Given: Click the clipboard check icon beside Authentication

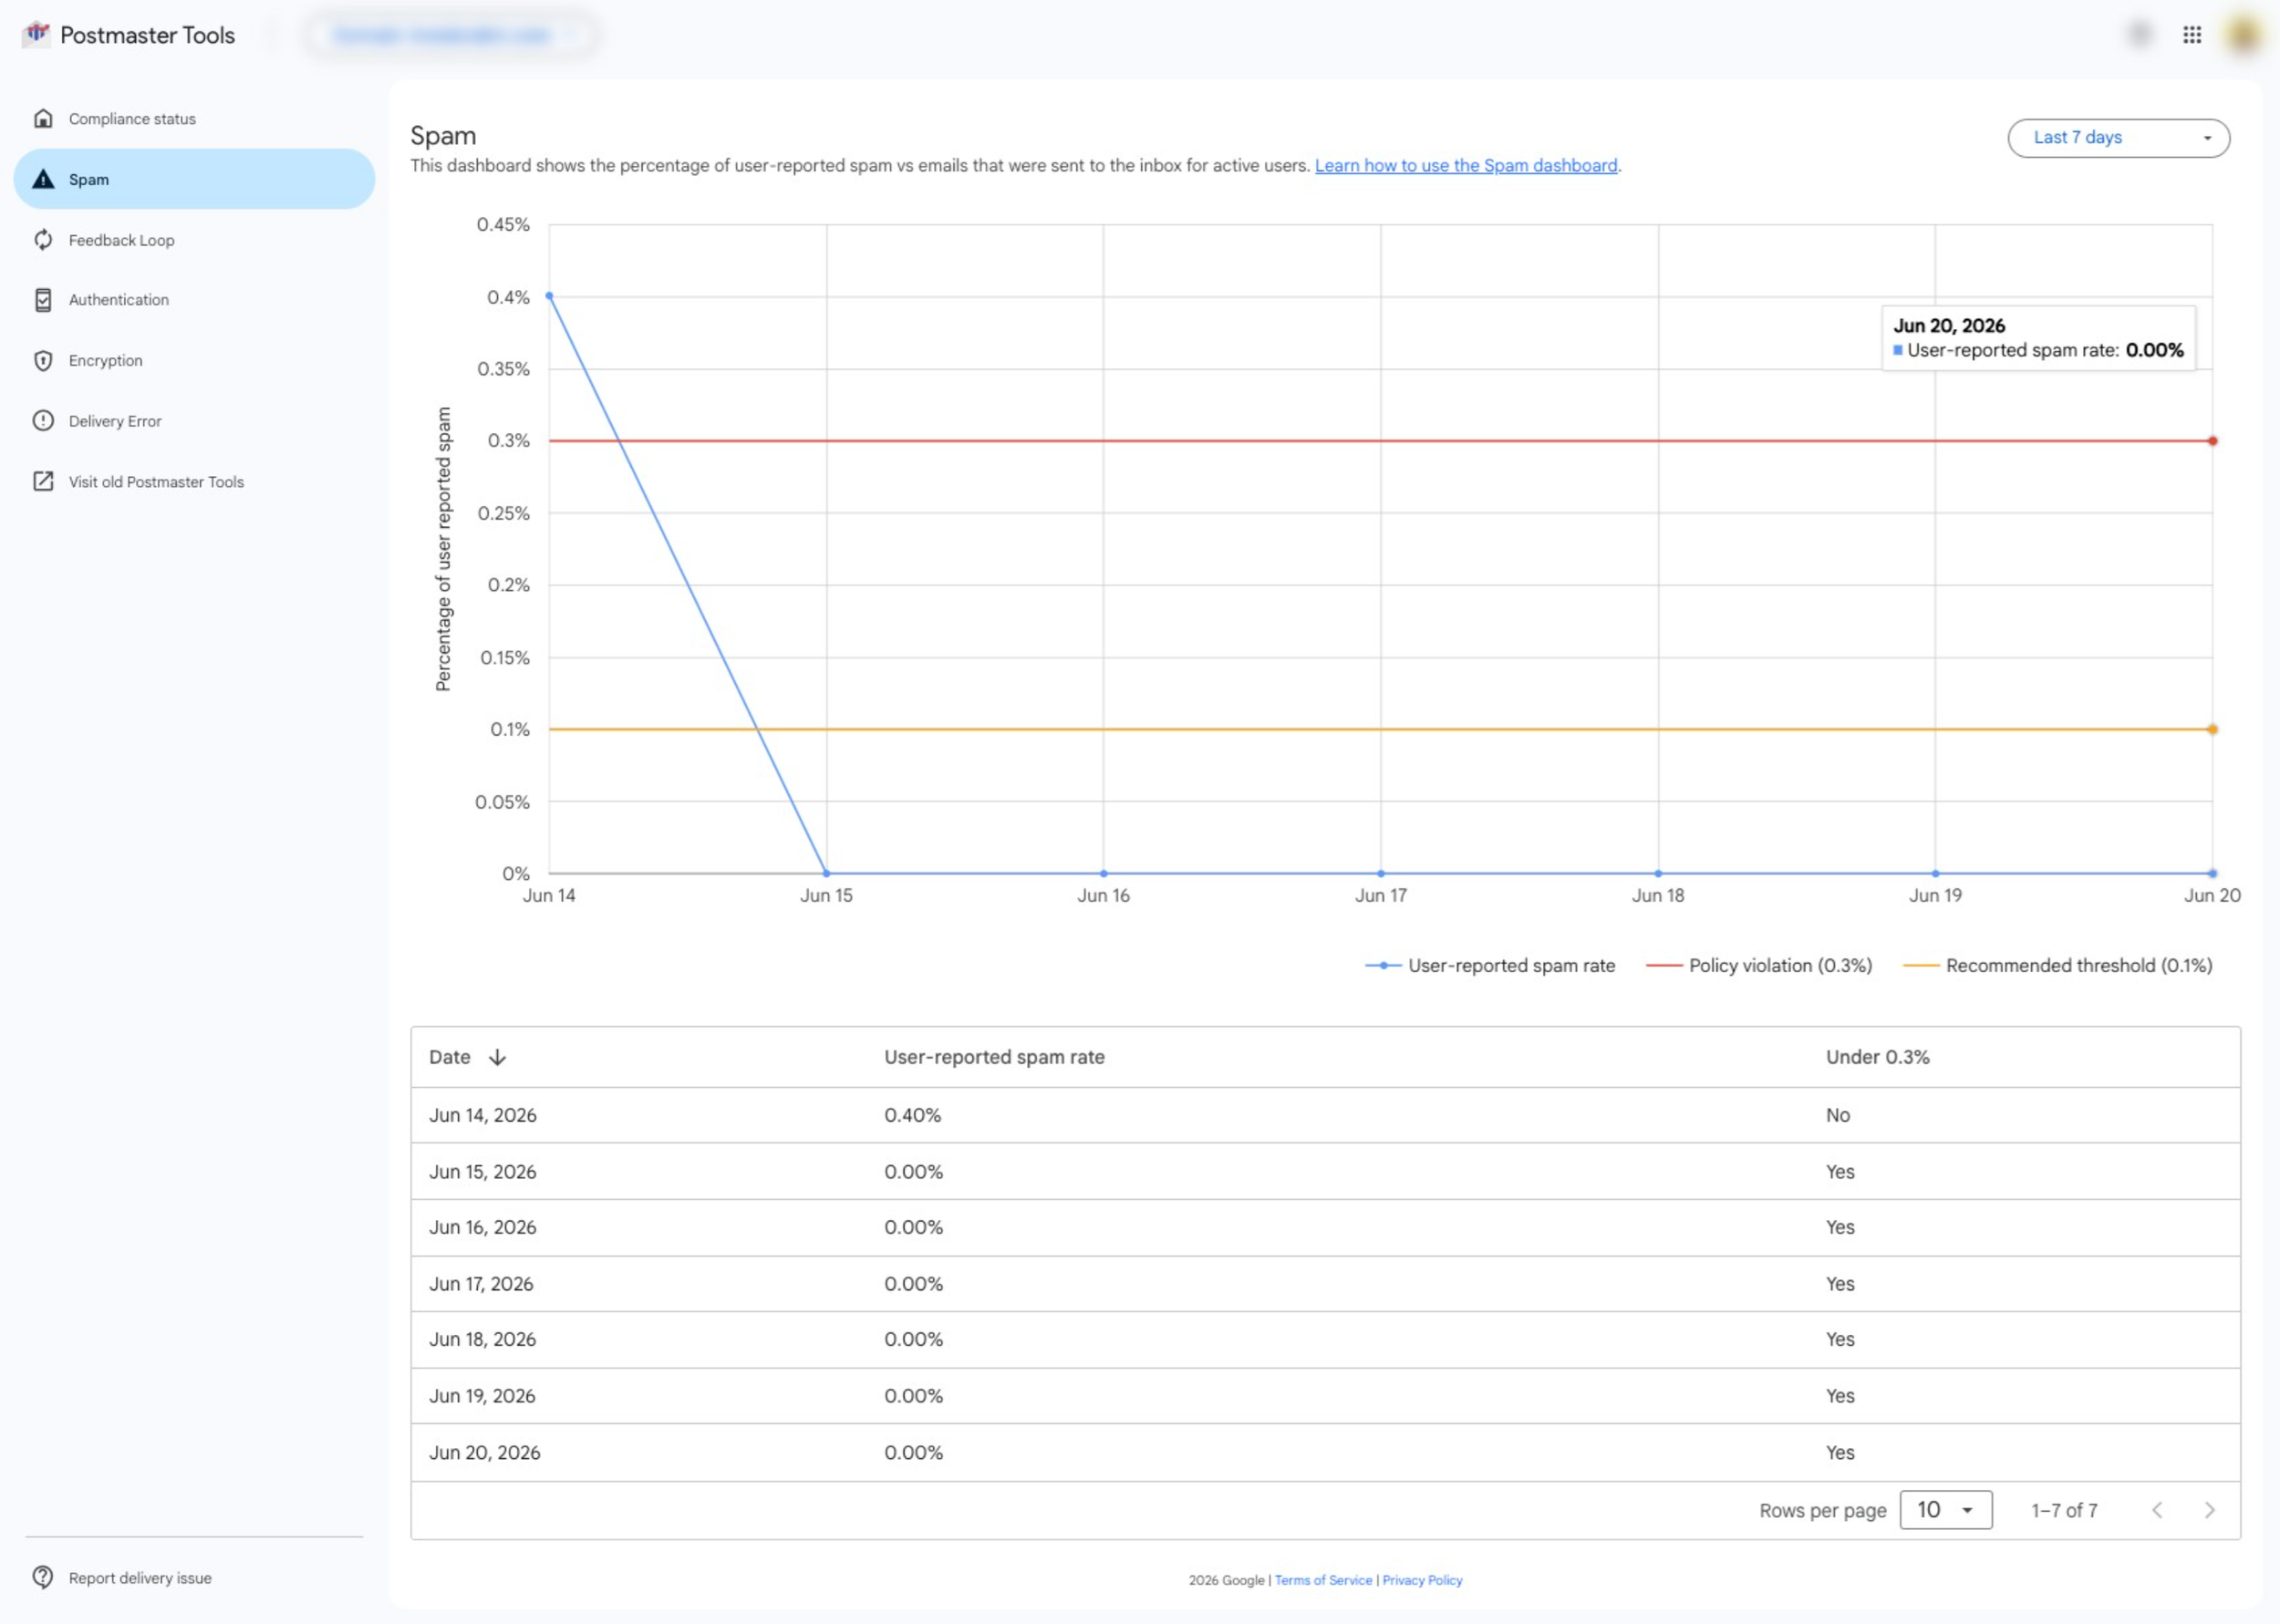Looking at the screenshot, I should (x=43, y=300).
